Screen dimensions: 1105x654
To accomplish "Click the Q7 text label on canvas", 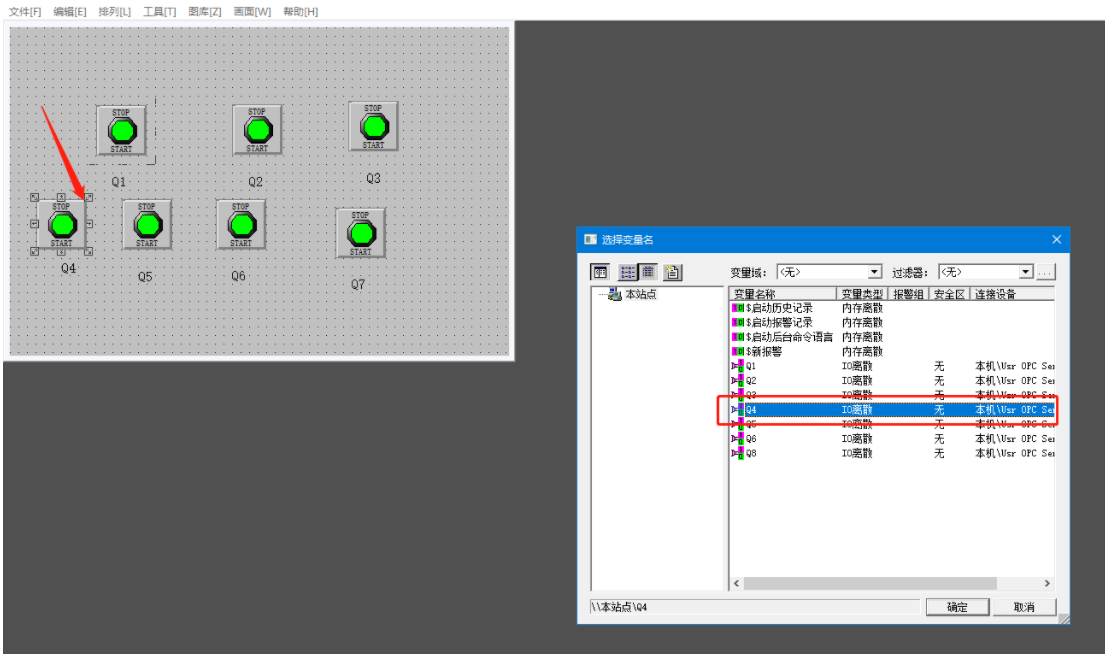I will (x=358, y=284).
